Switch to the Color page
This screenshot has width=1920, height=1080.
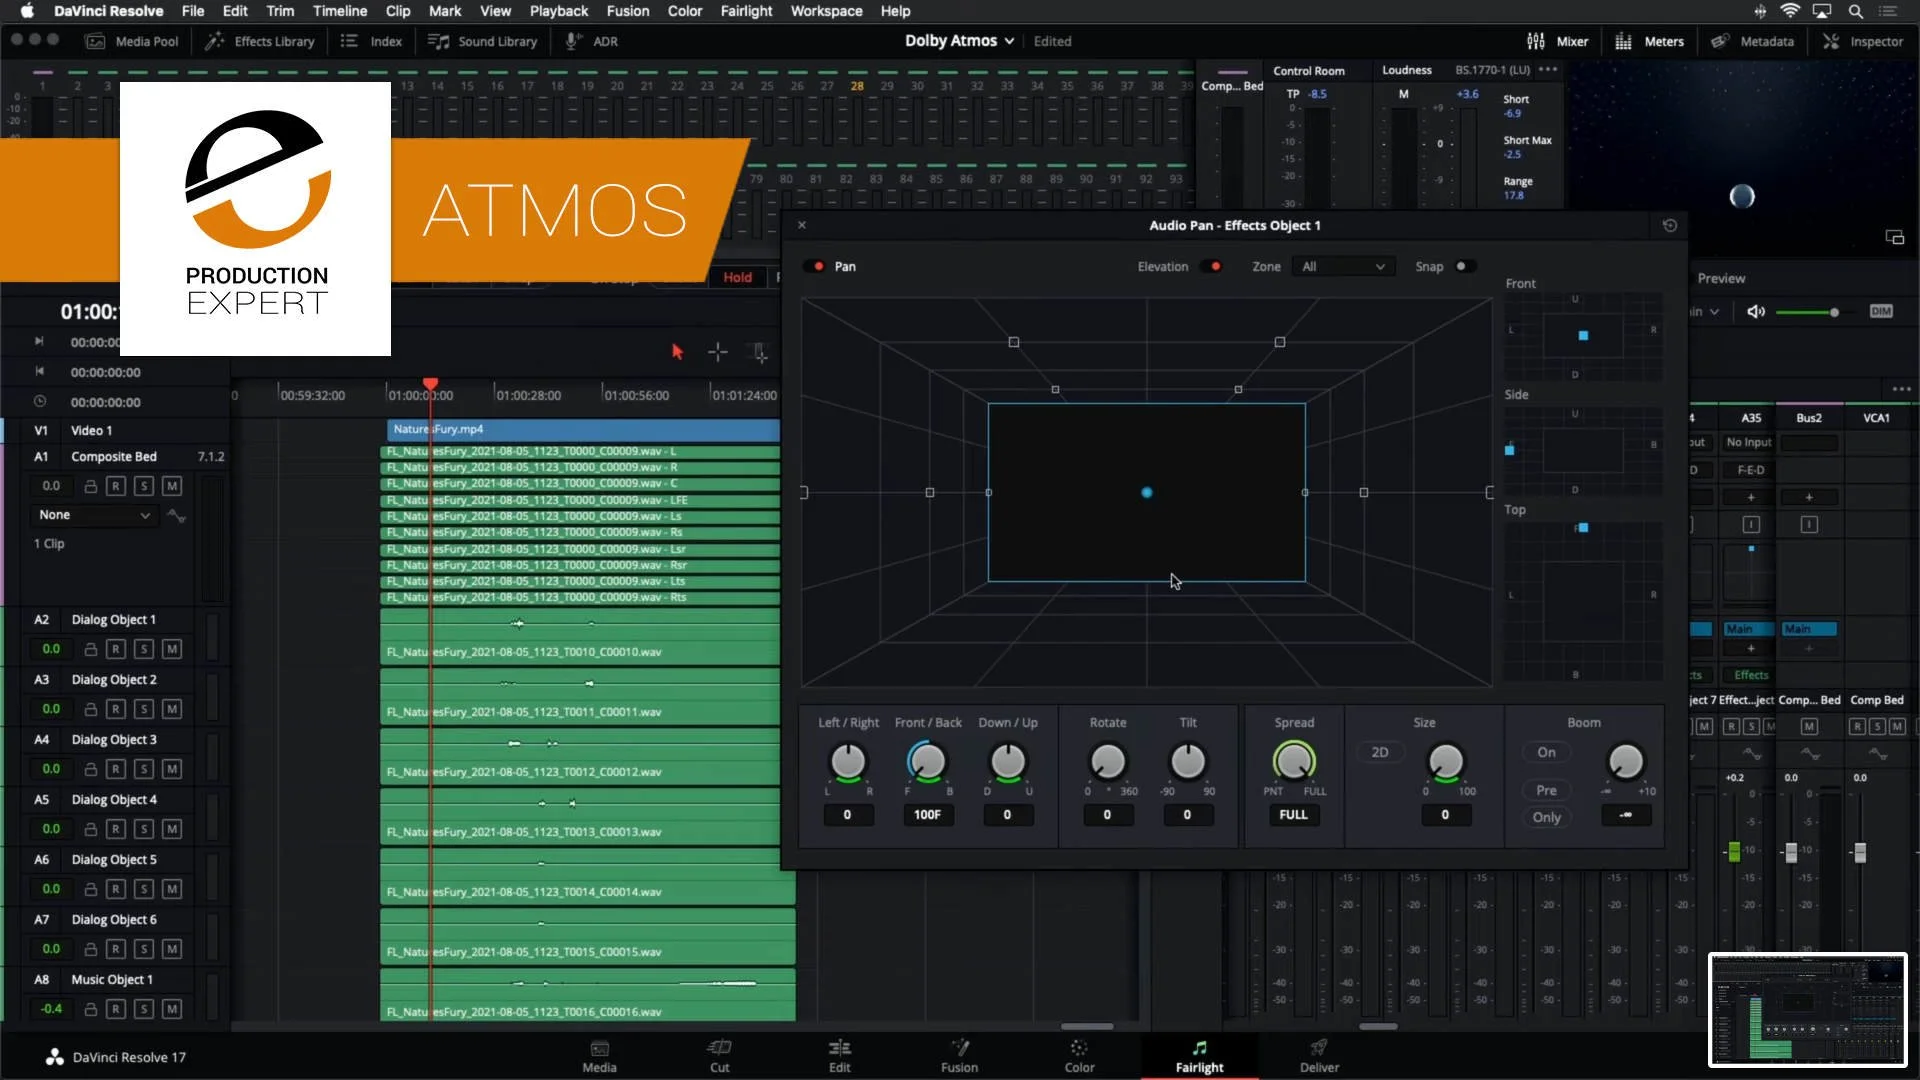click(1079, 1056)
